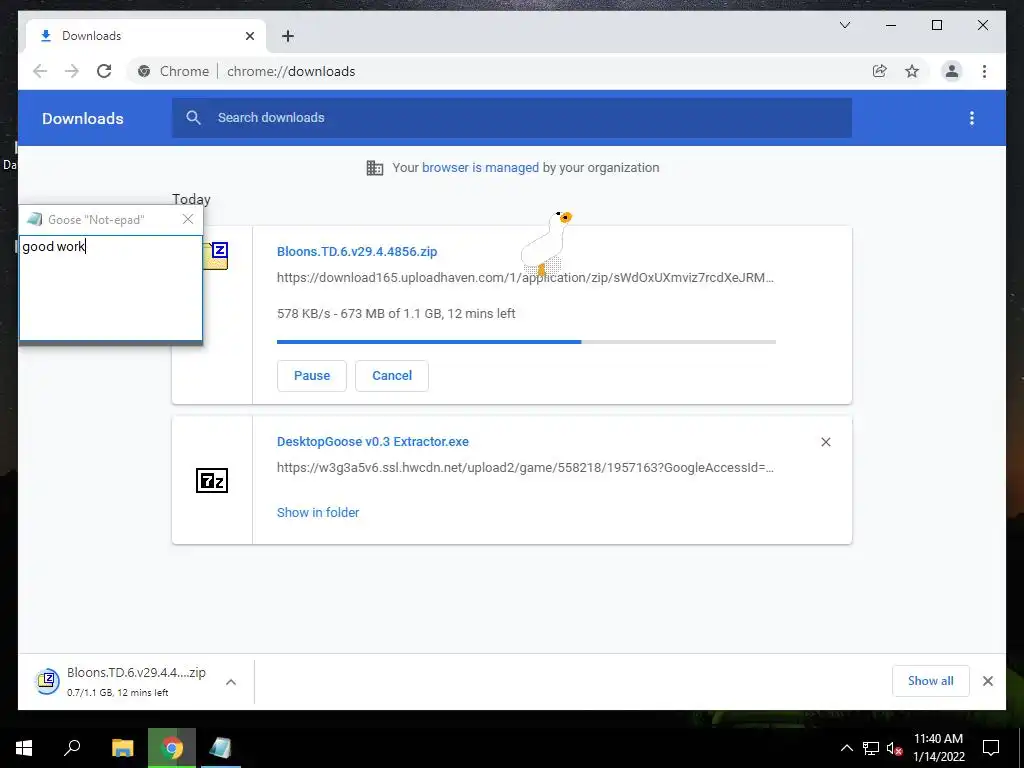Click the DesktopGoose source URL
Screen dimensions: 1024x768
[525, 468]
